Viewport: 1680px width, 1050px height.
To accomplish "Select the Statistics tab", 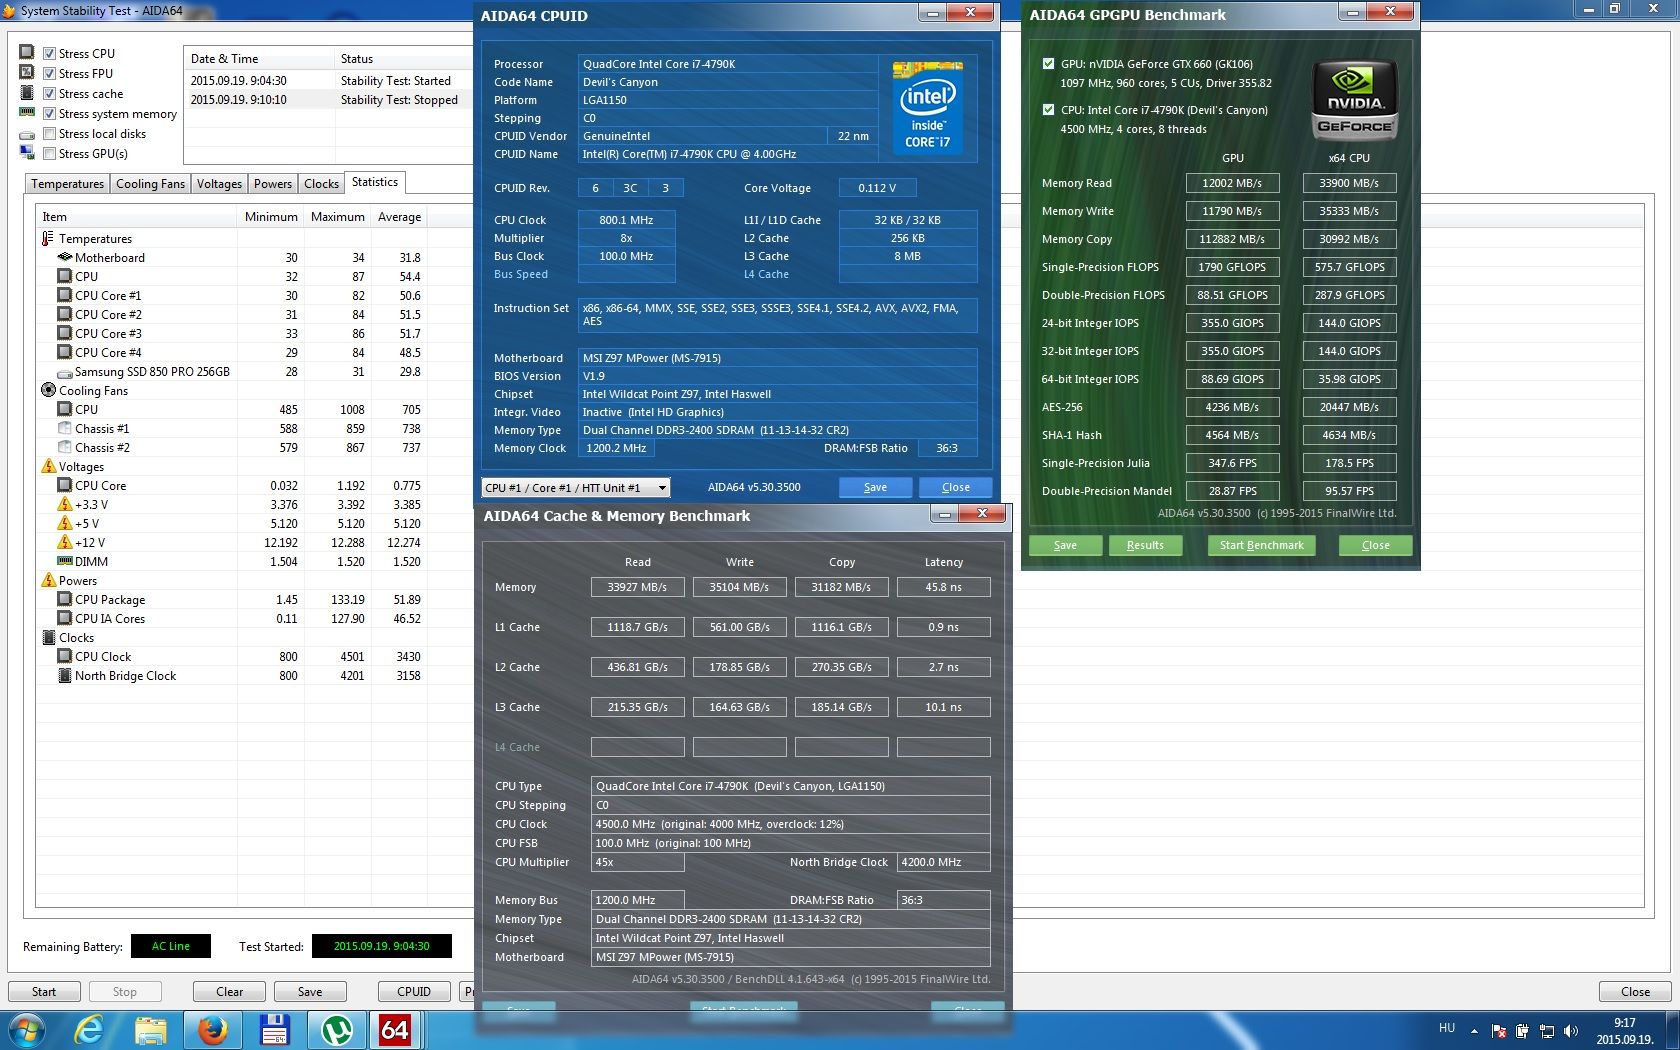I will pos(375,182).
